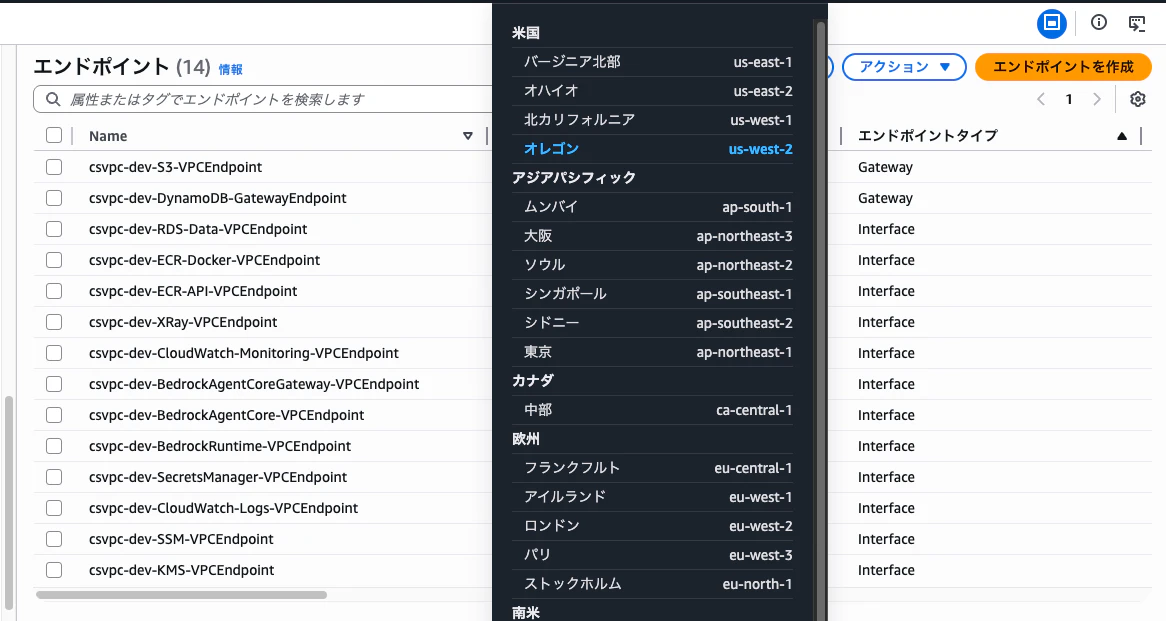Click csvpc-dev-BedrockAgentCore-VPCEndpoint name
Image resolution: width=1166 pixels, height=621 pixels.
point(226,415)
